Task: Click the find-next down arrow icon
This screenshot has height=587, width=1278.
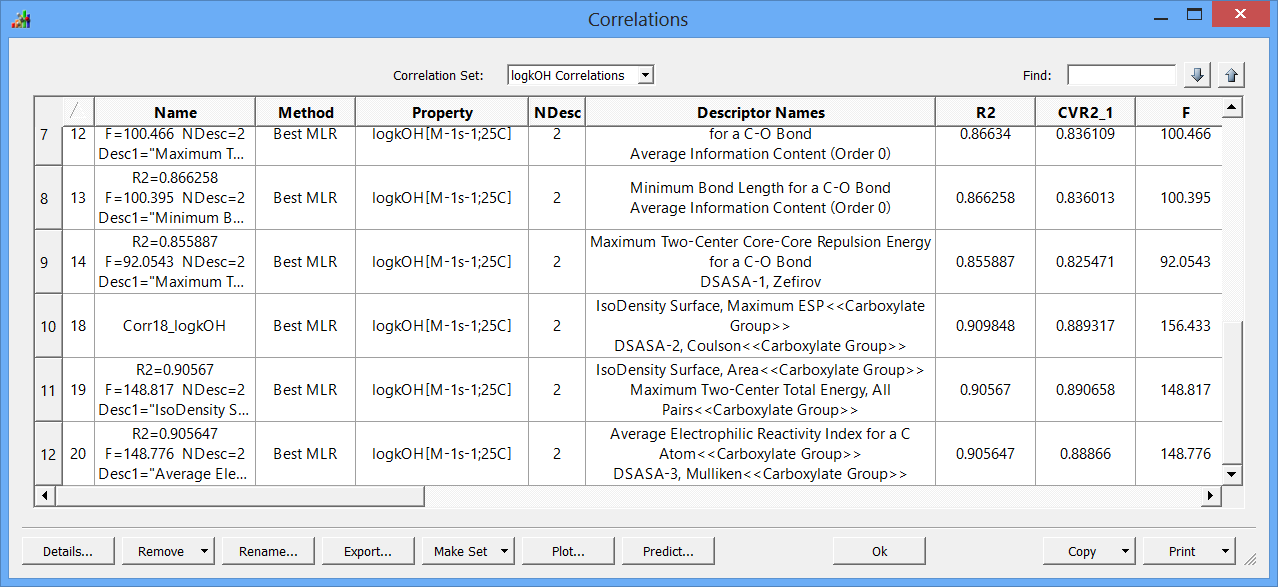Action: point(1197,75)
